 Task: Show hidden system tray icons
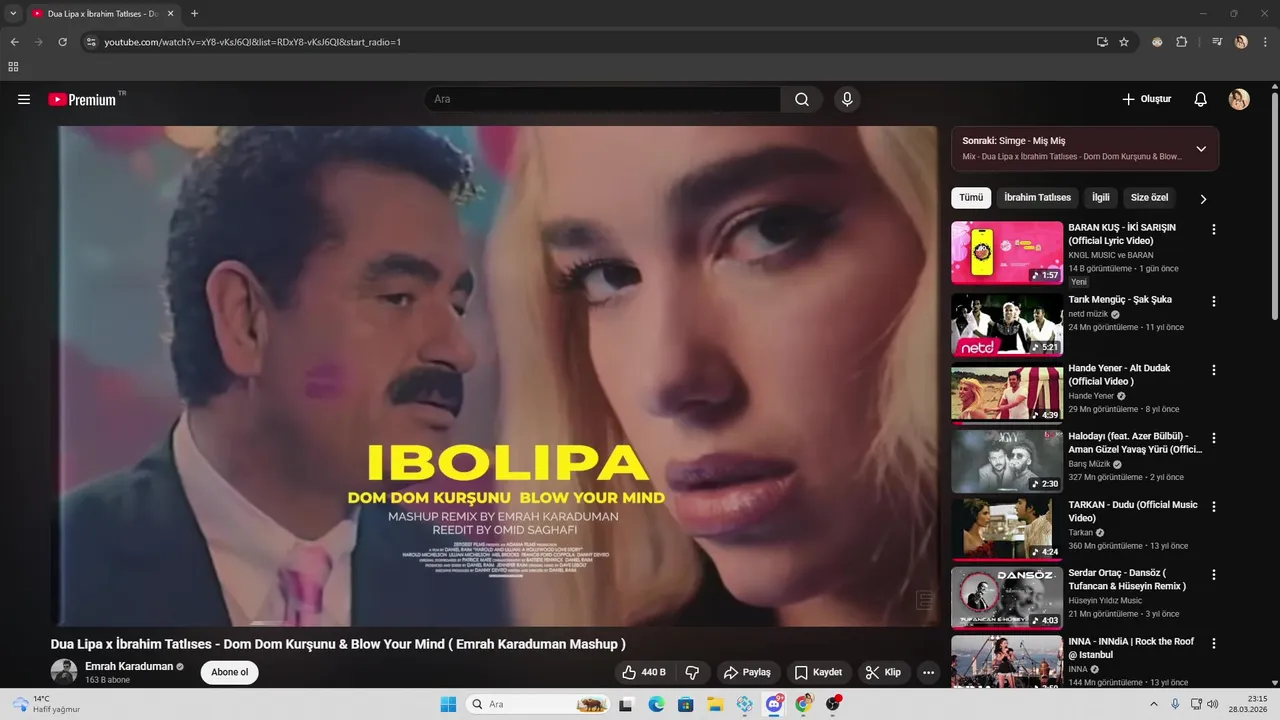click(1154, 704)
